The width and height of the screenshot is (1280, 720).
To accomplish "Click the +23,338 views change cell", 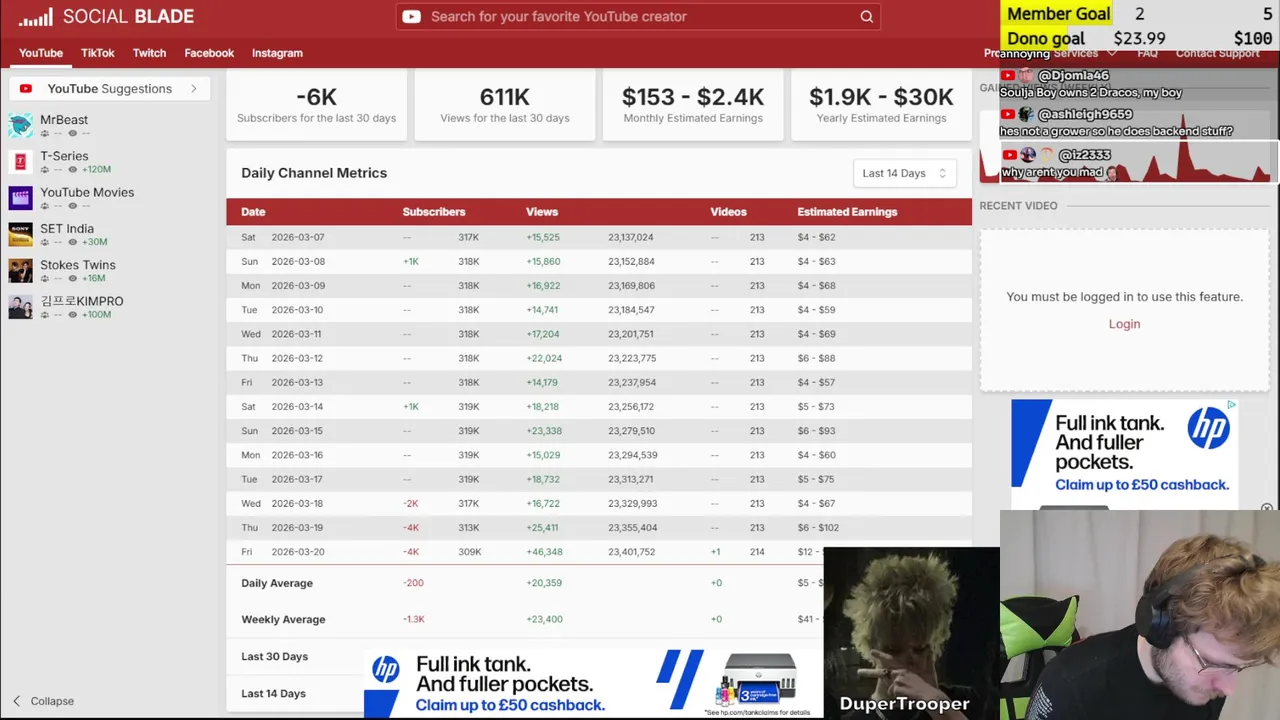I will point(544,431).
